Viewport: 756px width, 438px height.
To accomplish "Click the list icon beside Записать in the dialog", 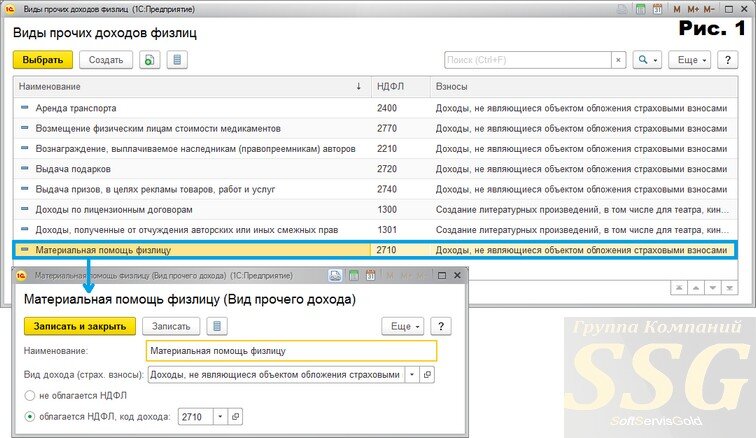I will pyautogui.click(x=216, y=326).
